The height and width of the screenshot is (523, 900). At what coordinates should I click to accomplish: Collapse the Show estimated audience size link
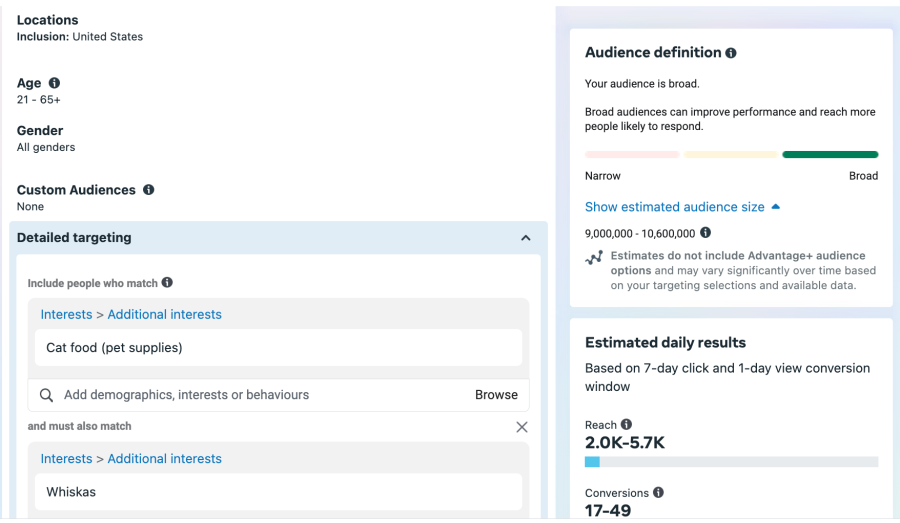tap(682, 207)
